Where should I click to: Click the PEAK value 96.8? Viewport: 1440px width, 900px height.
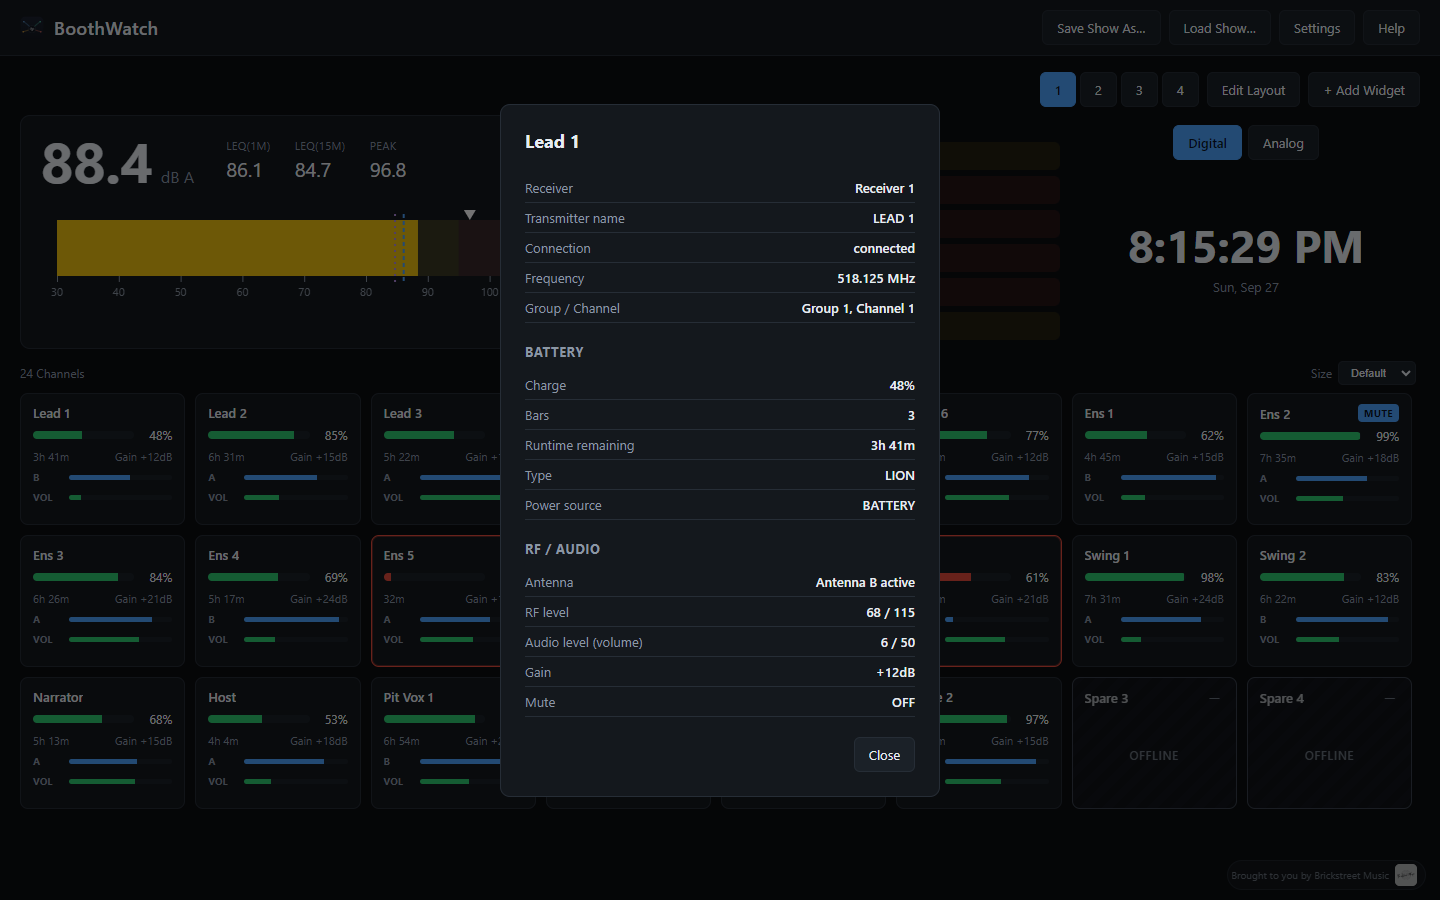(x=388, y=170)
